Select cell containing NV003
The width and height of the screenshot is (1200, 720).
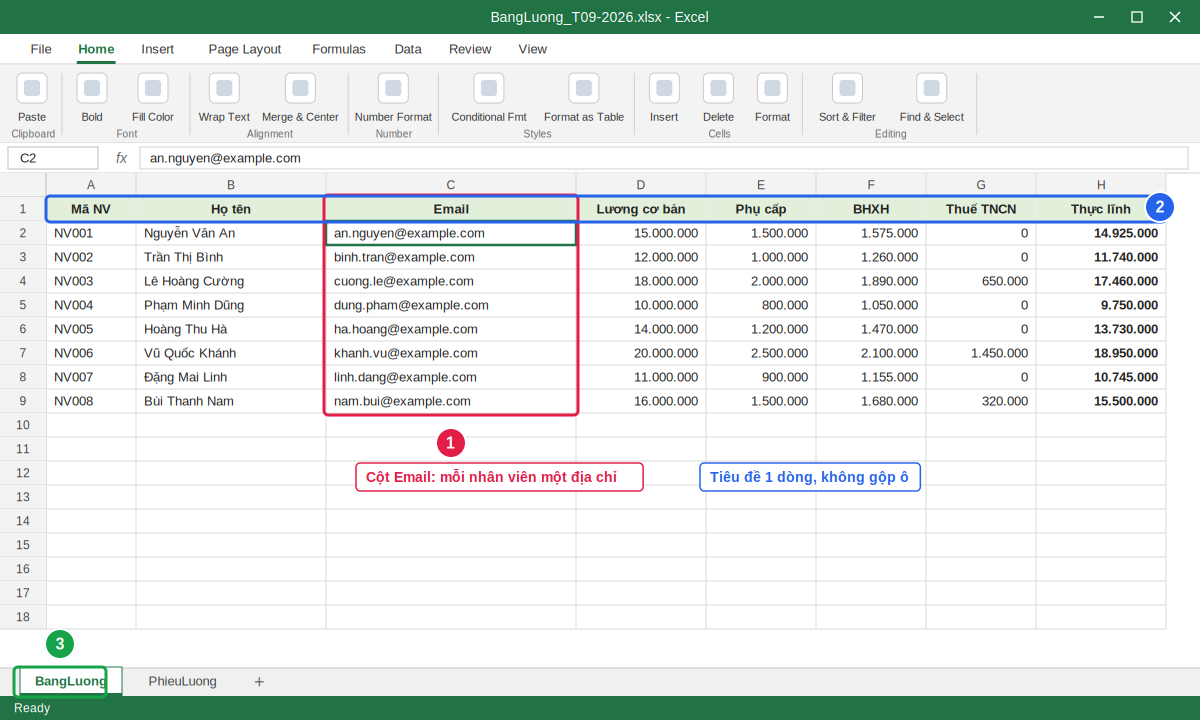[91, 281]
